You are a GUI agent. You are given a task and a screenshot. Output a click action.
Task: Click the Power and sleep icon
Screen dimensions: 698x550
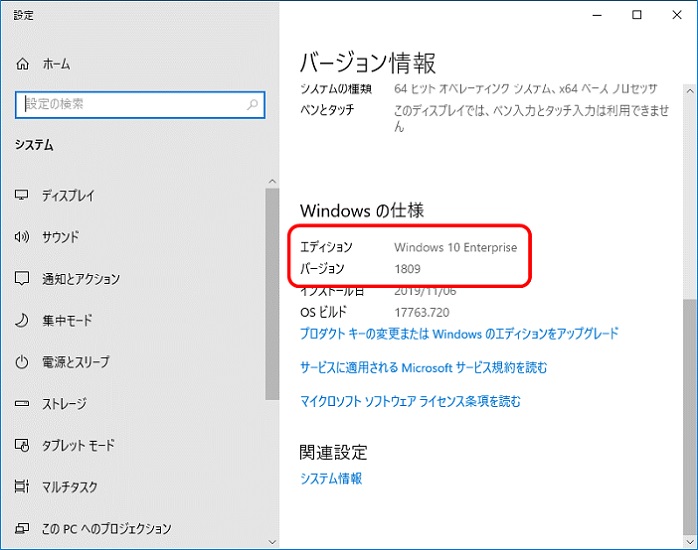coord(22,362)
